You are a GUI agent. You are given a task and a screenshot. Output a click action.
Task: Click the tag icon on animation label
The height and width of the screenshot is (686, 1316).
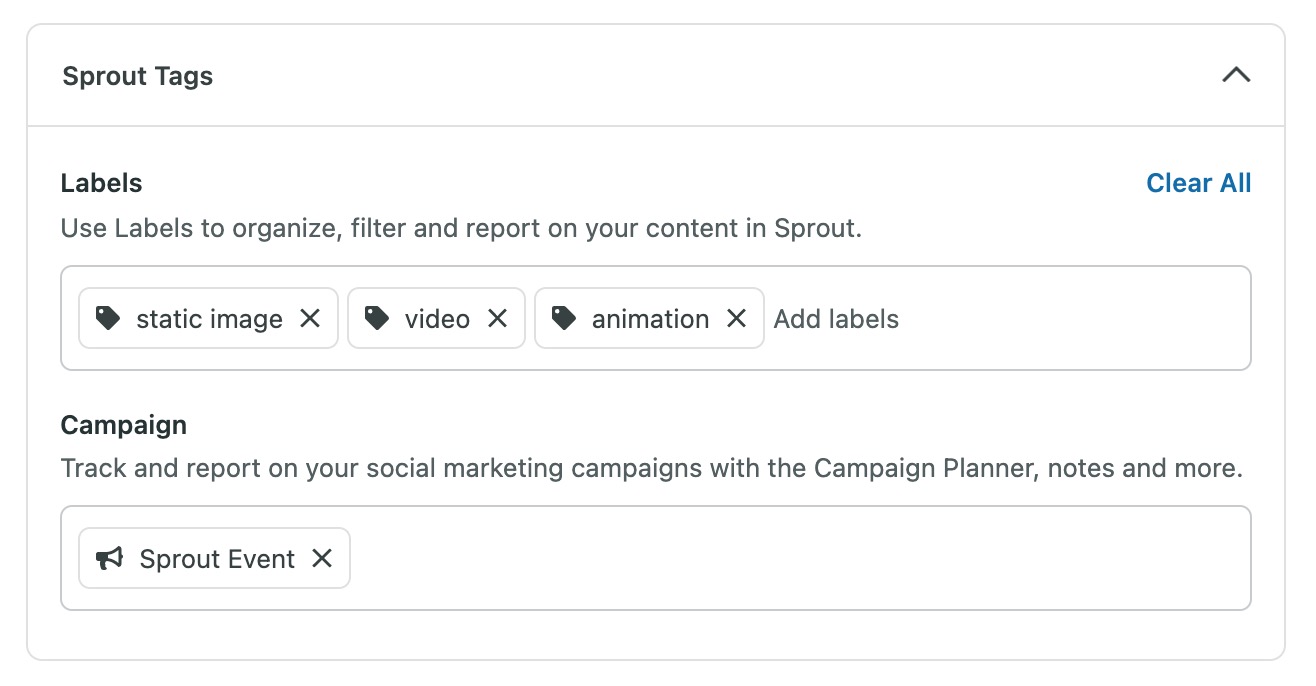tap(564, 319)
